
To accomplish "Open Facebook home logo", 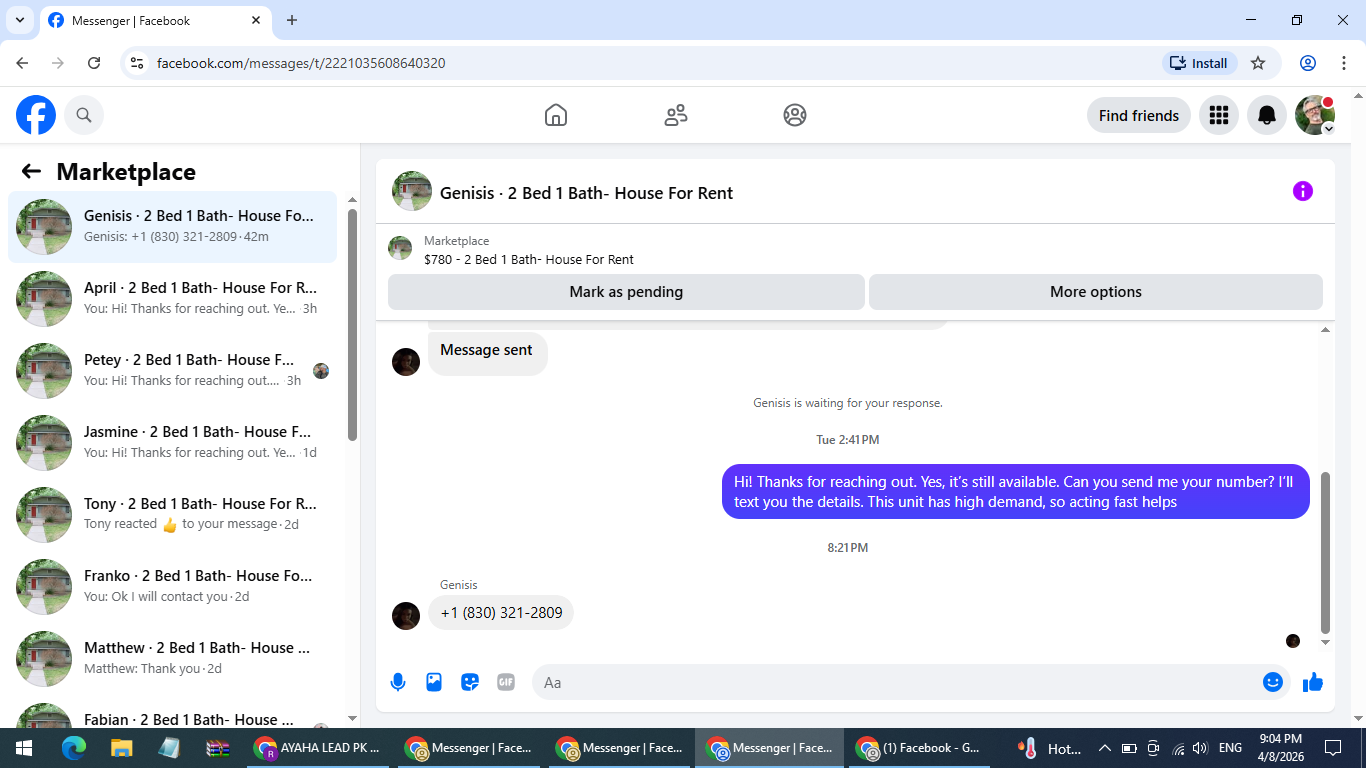I will click(36, 115).
